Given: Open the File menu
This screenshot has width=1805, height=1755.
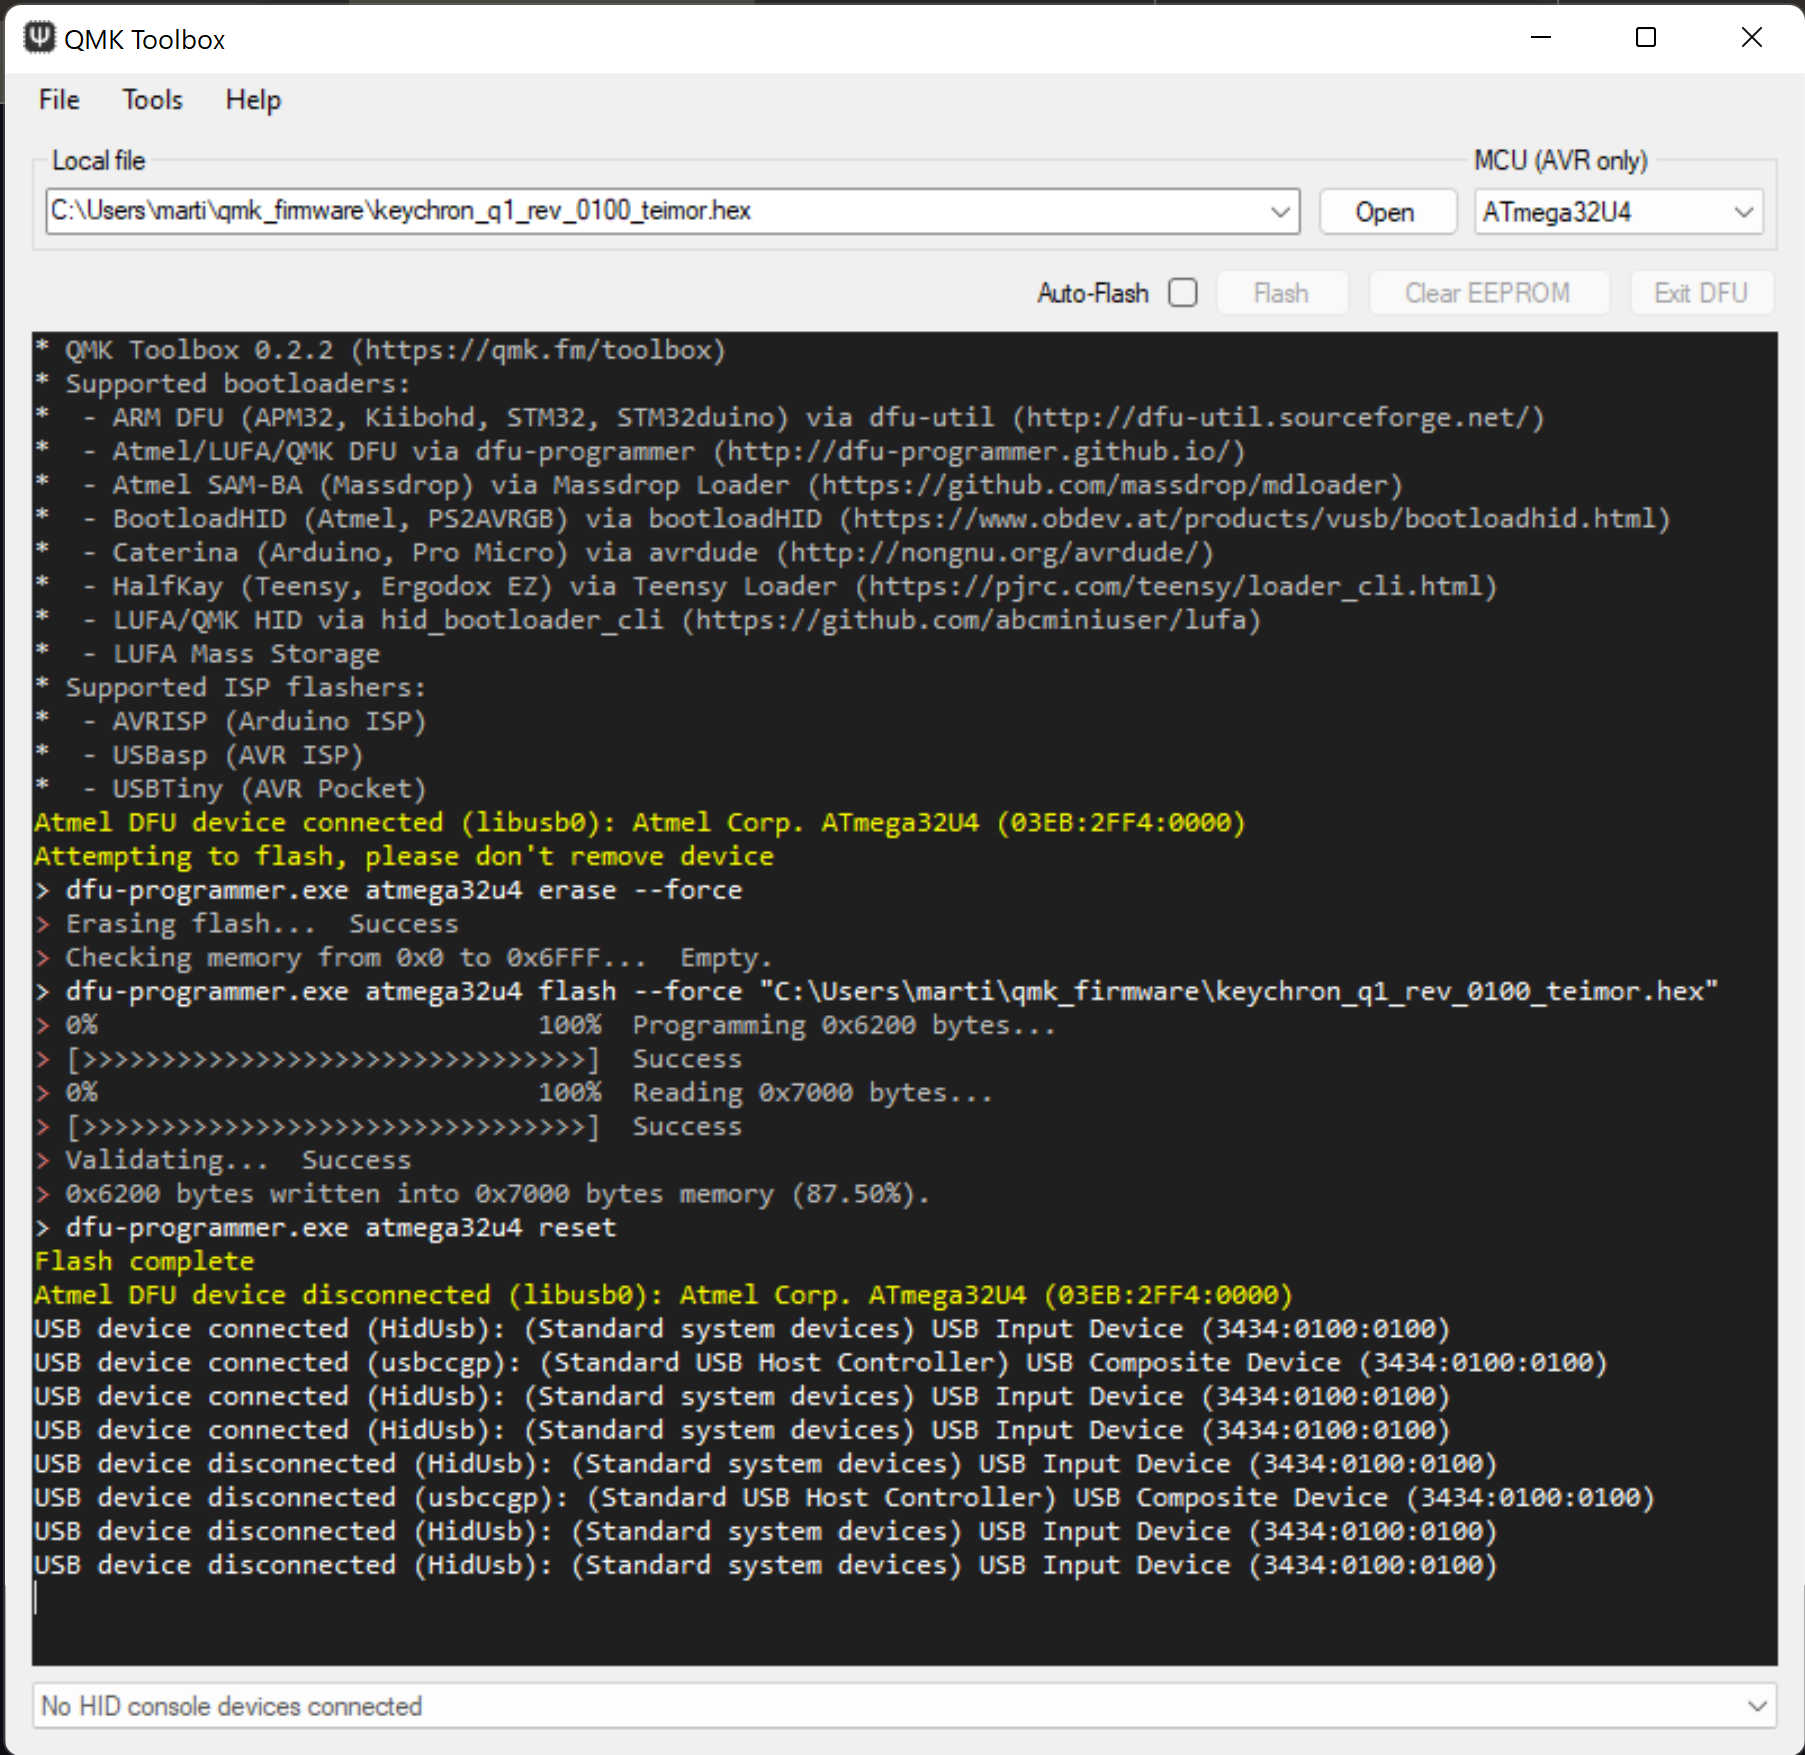Looking at the screenshot, I should (59, 100).
